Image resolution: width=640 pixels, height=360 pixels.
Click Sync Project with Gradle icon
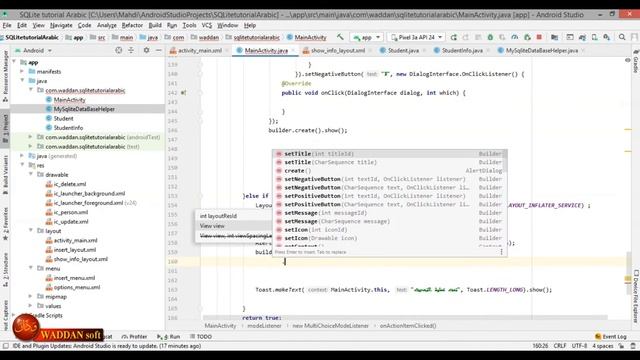pos(582,37)
